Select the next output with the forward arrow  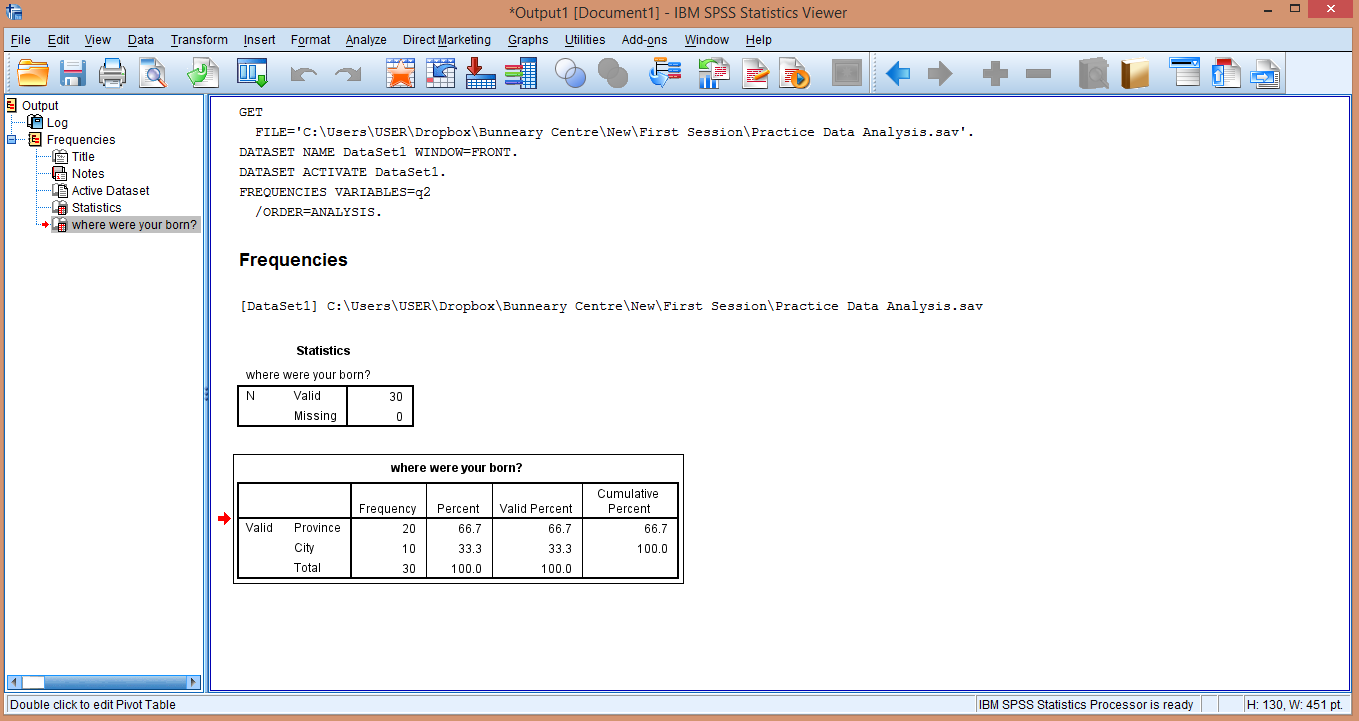[x=938, y=72]
